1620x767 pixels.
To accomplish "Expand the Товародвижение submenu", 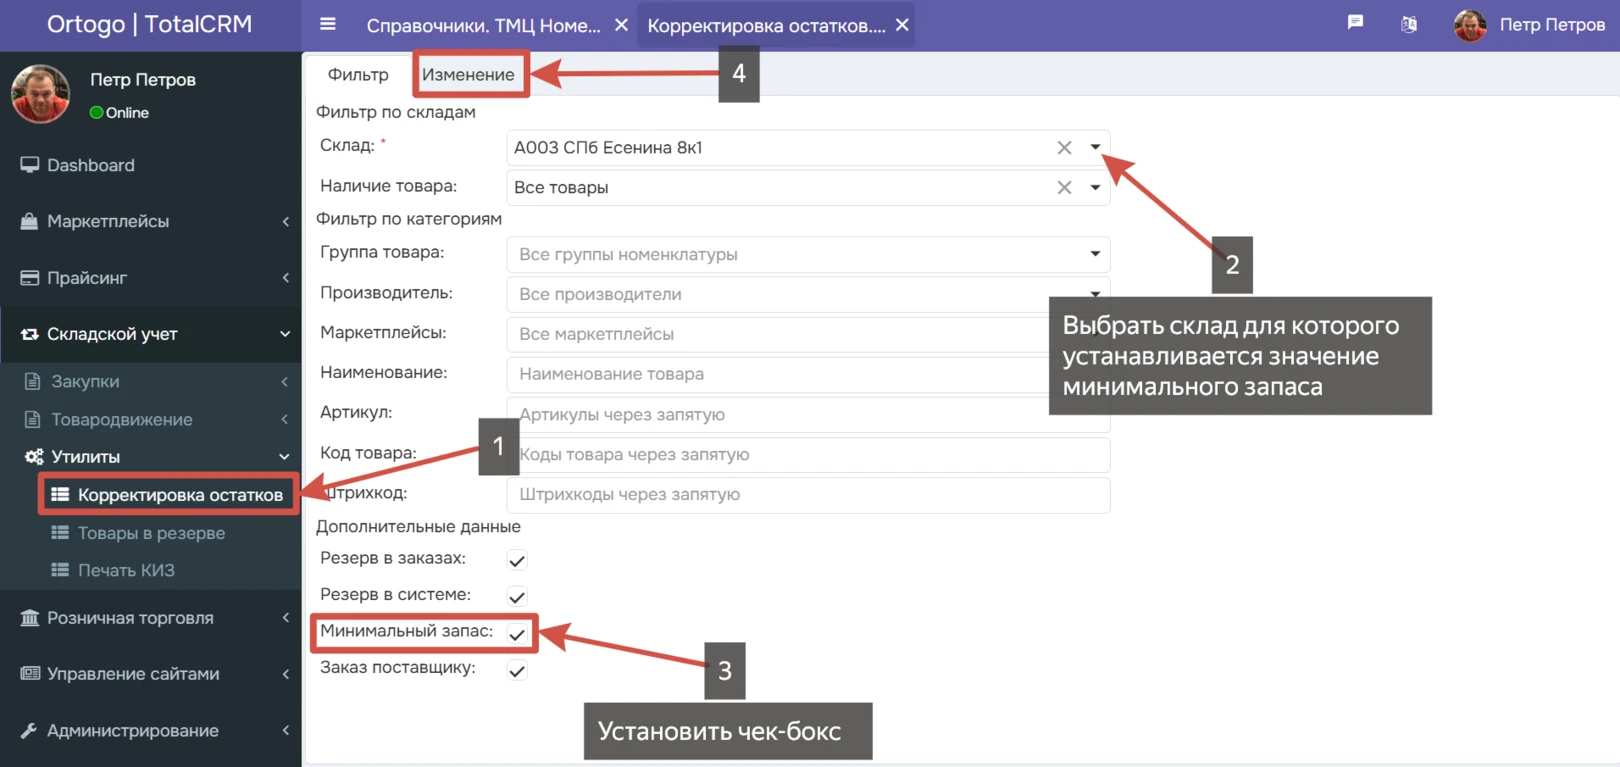I will click(x=285, y=419).
